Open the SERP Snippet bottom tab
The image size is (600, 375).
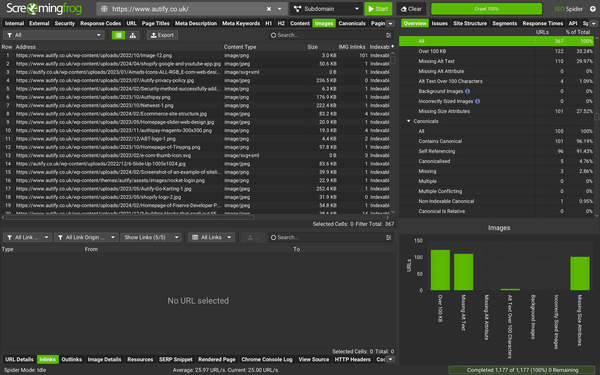176,360
